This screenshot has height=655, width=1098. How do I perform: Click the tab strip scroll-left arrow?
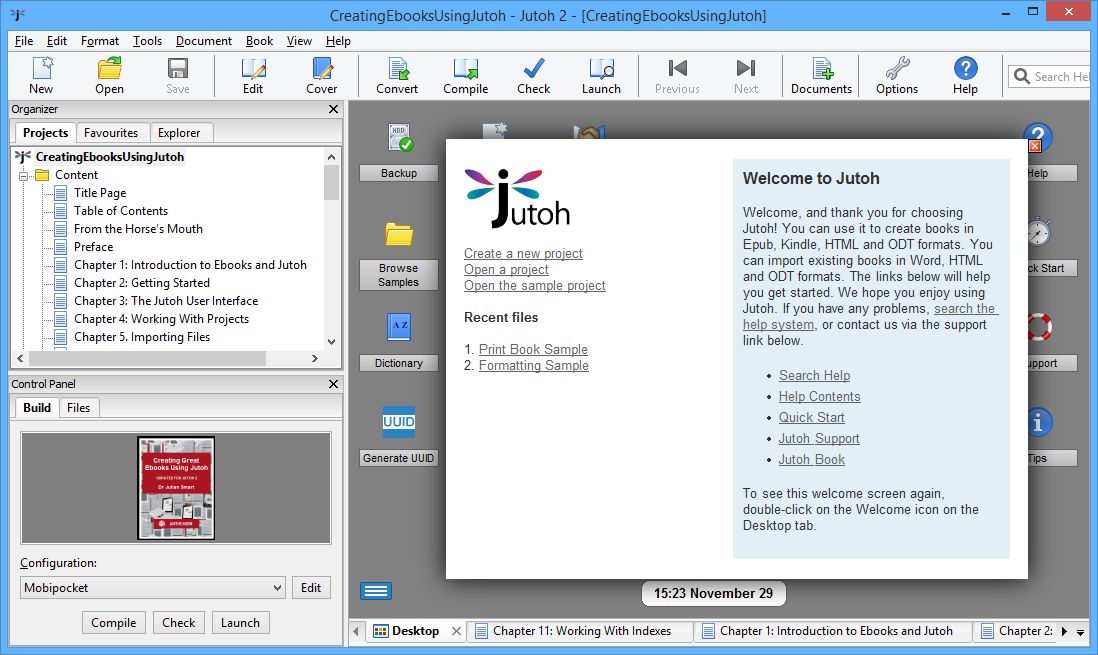point(356,631)
